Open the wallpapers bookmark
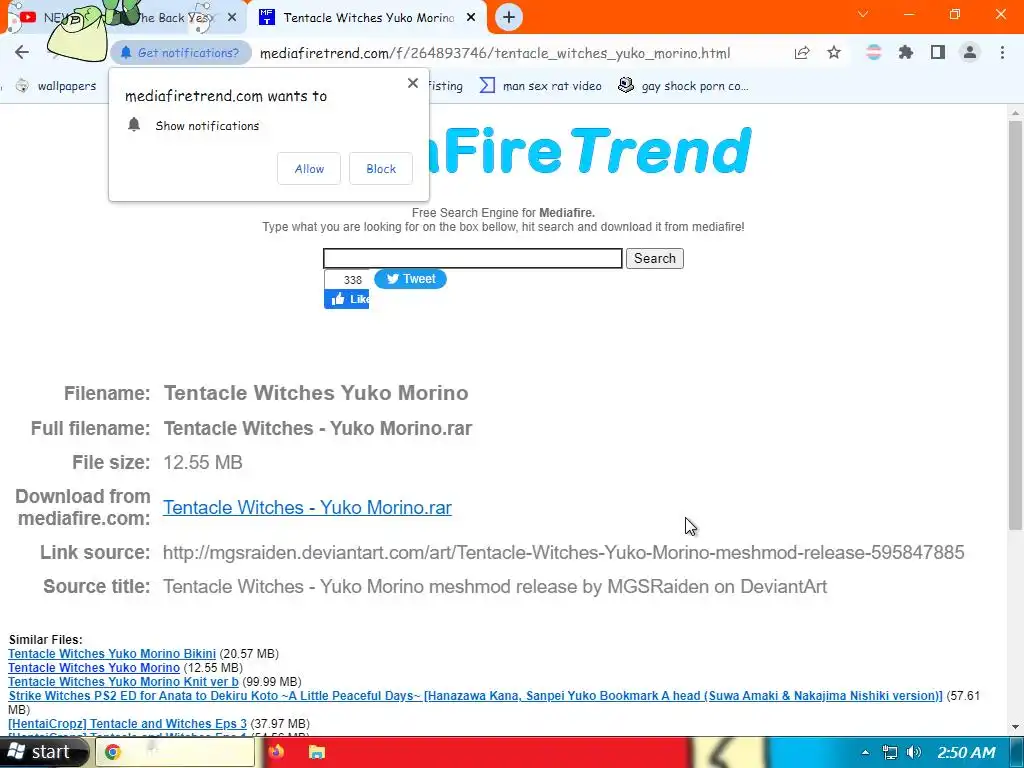Image resolution: width=1024 pixels, height=768 pixels. tap(56, 86)
